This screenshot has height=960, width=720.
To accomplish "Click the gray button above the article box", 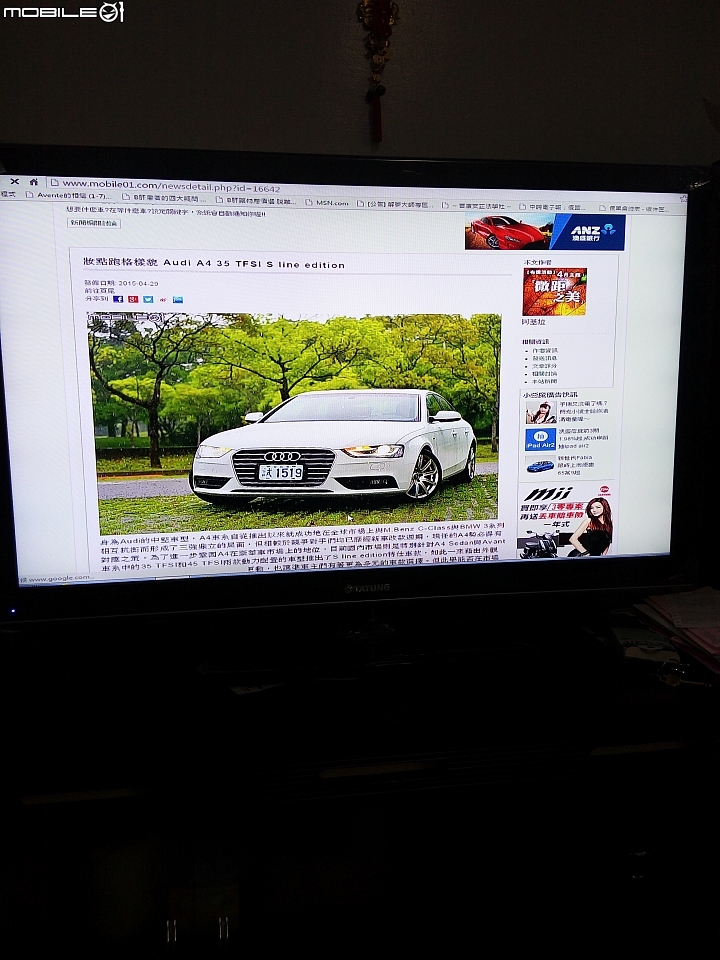I will (x=94, y=223).
